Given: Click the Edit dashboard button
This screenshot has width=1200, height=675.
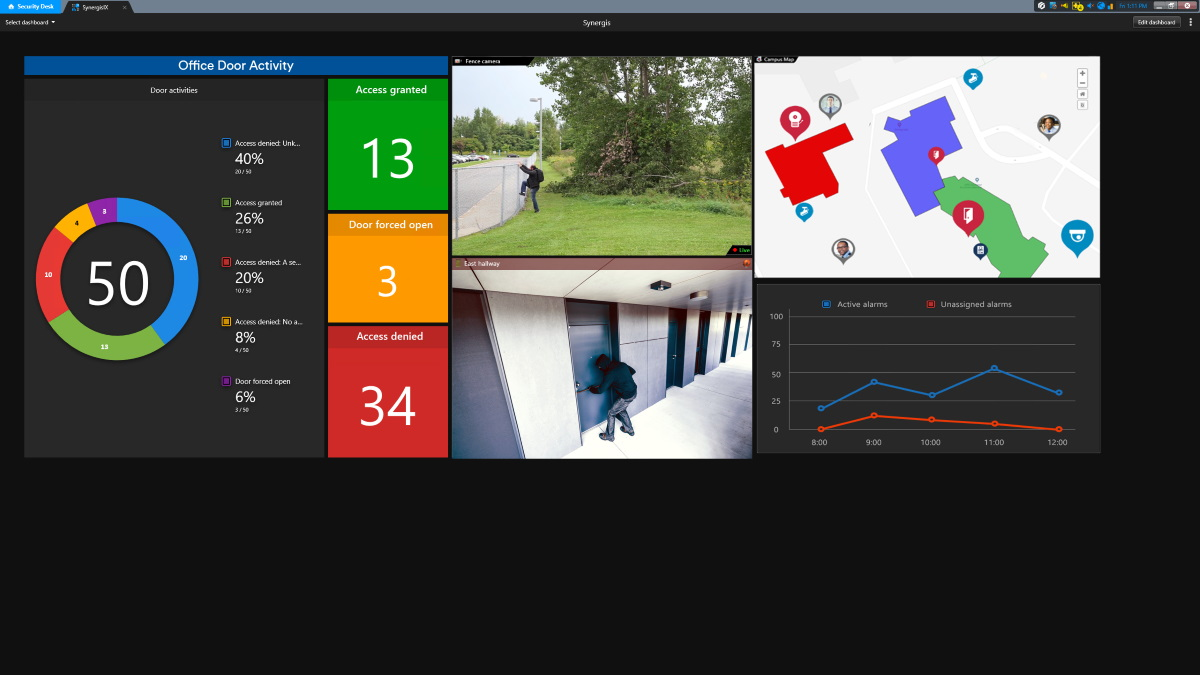Looking at the screenshot, I should coord(1157,21).
